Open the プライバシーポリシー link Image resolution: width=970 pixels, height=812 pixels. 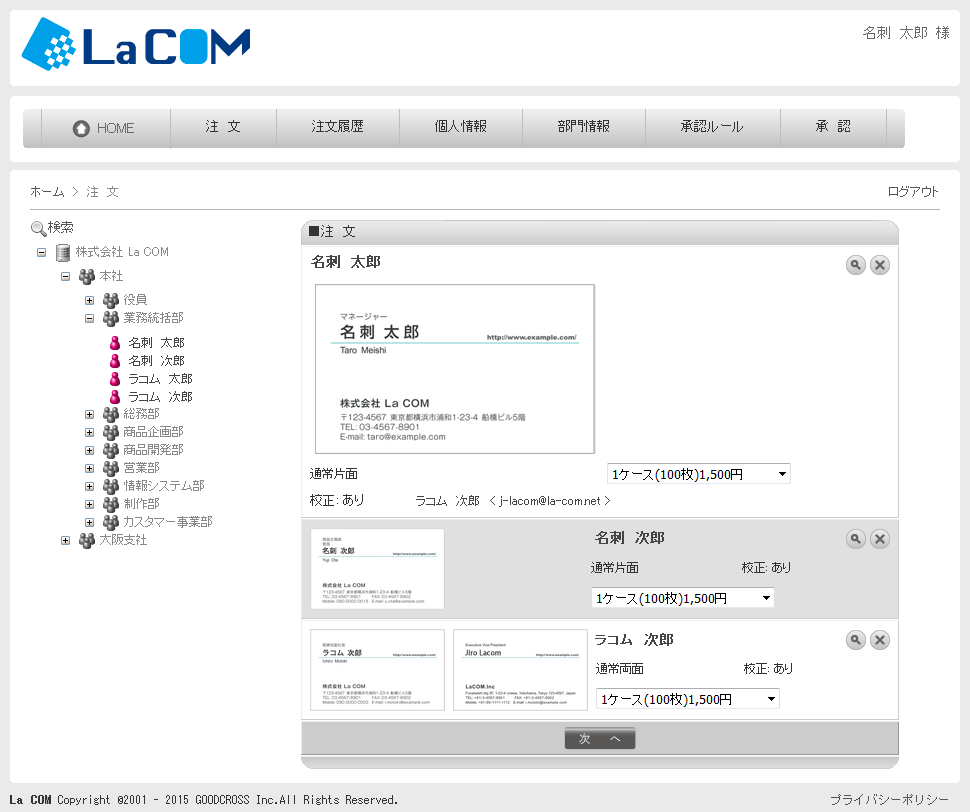point(889,800)
